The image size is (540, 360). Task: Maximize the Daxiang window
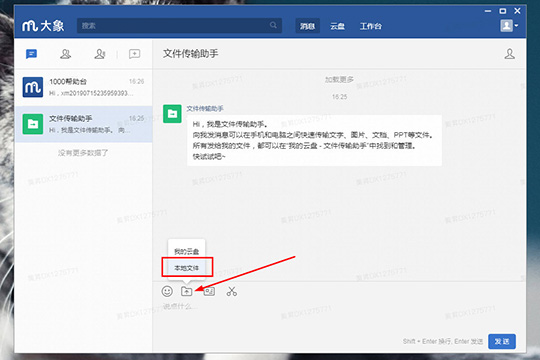tap(503, 11)
